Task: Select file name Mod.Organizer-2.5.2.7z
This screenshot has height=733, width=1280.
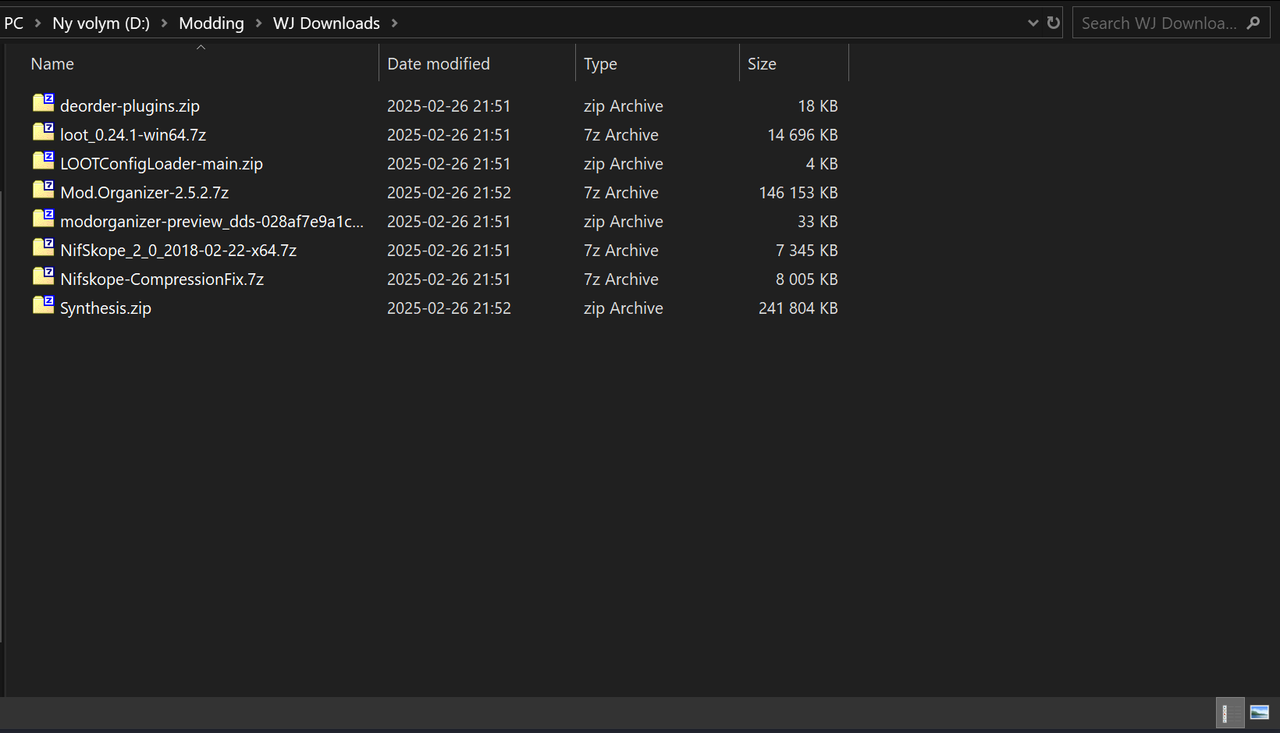Action: point(145,193)
